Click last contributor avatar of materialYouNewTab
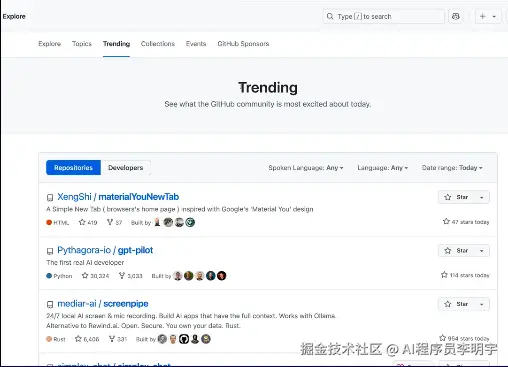Image resolution: width=508 pixels, height=367 pixels. point(190,222)
